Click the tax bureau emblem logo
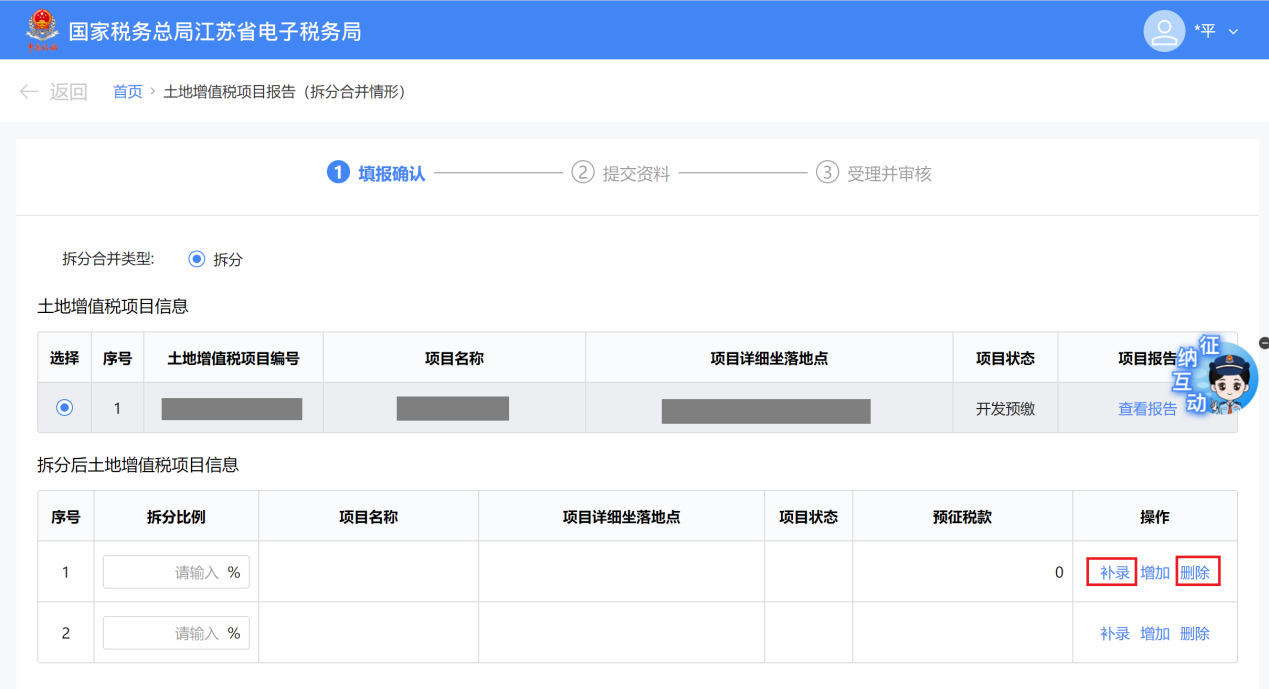This screenshot has height=689, width=1269. coord(42,31)
